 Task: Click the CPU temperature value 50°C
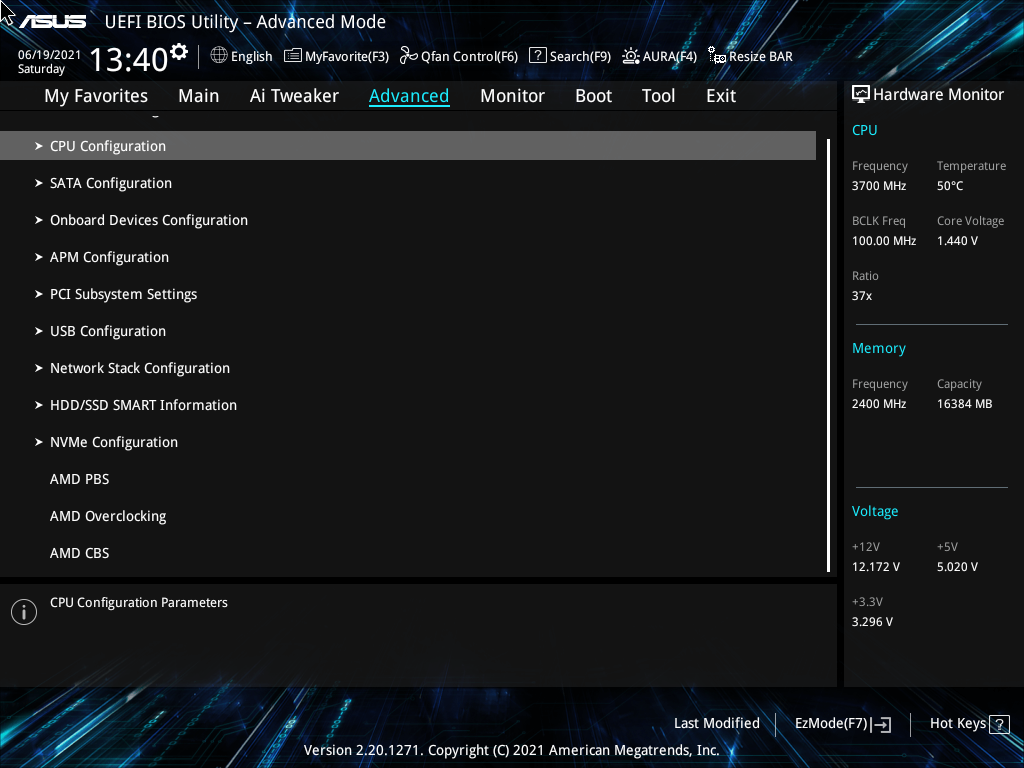950,186
